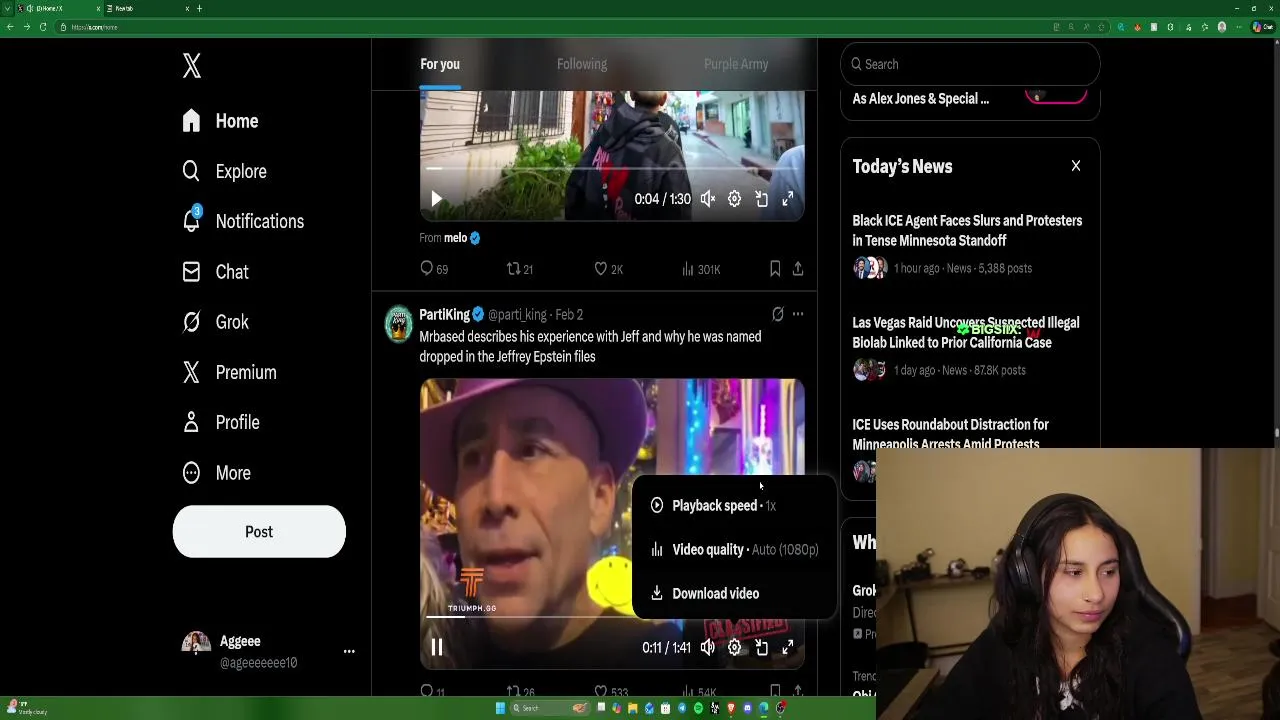Viewport: 1280px width, 720px height.
Task: Open Premium in sidebar
Action: pos(229,372)
